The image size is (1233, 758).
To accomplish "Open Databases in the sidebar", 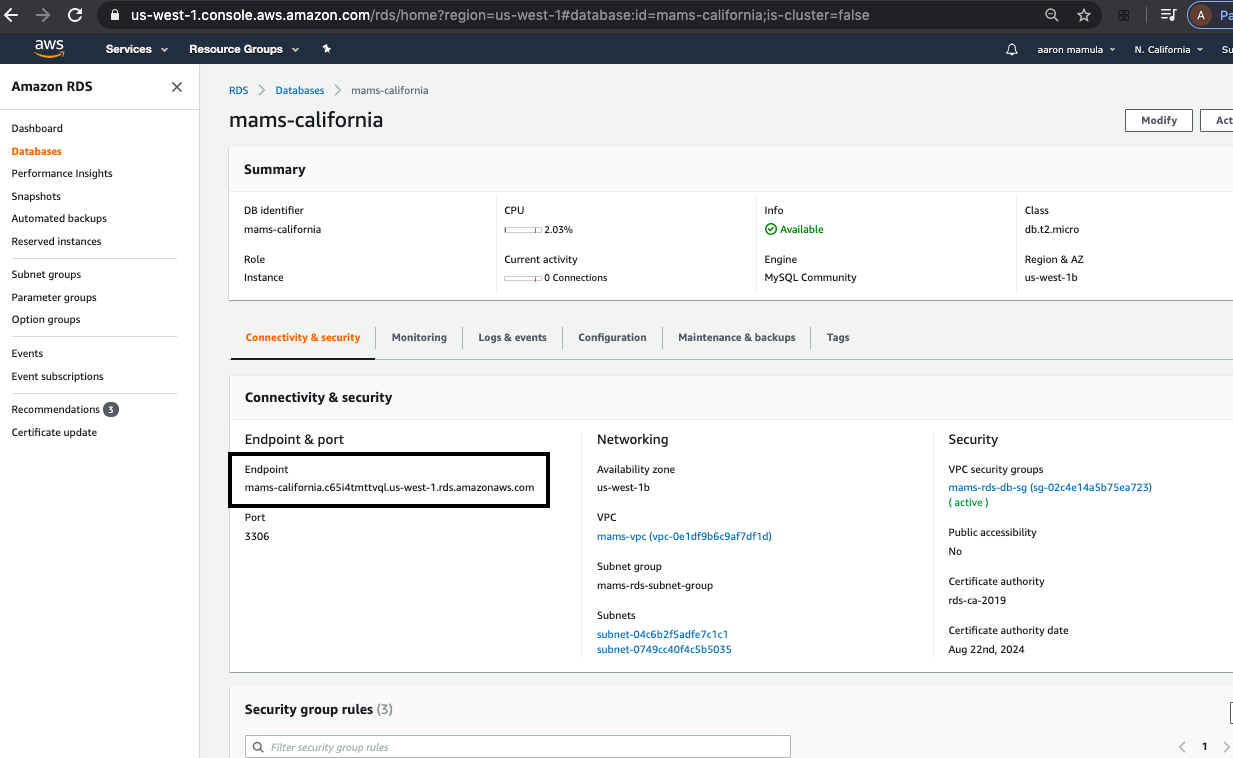I will tap(36, 151).
